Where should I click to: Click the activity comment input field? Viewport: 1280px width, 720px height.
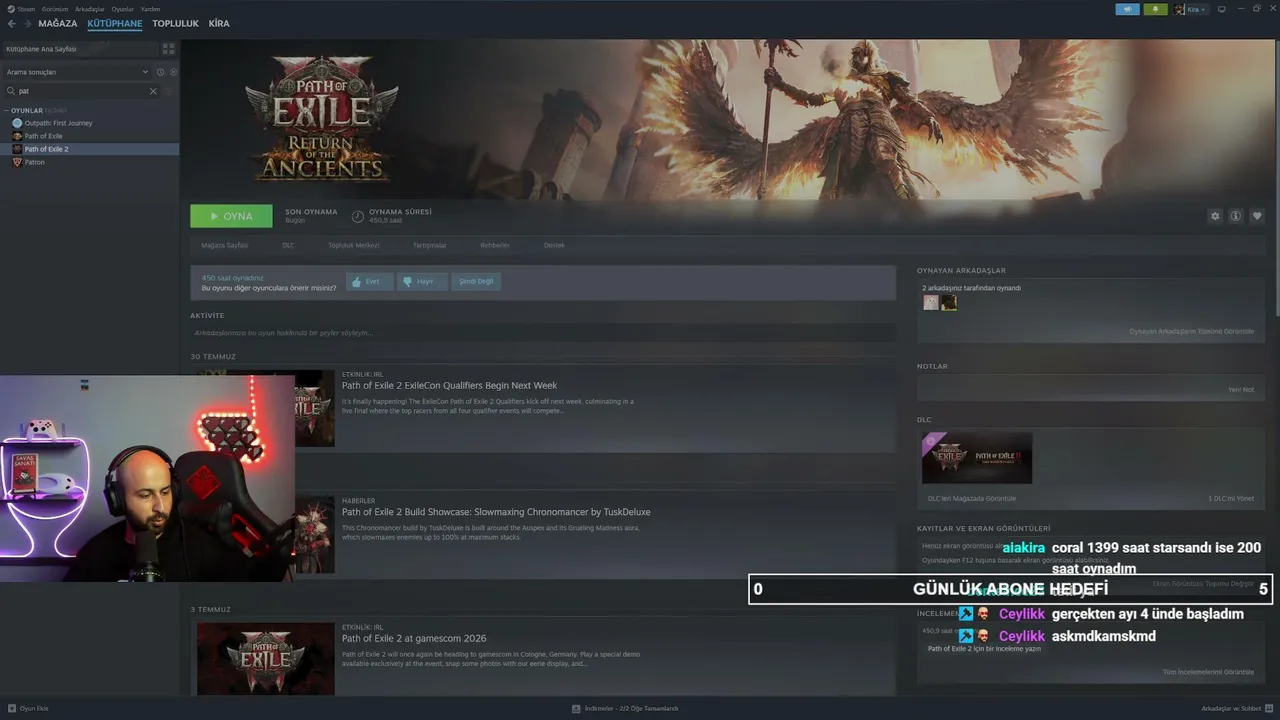[543, 333]
